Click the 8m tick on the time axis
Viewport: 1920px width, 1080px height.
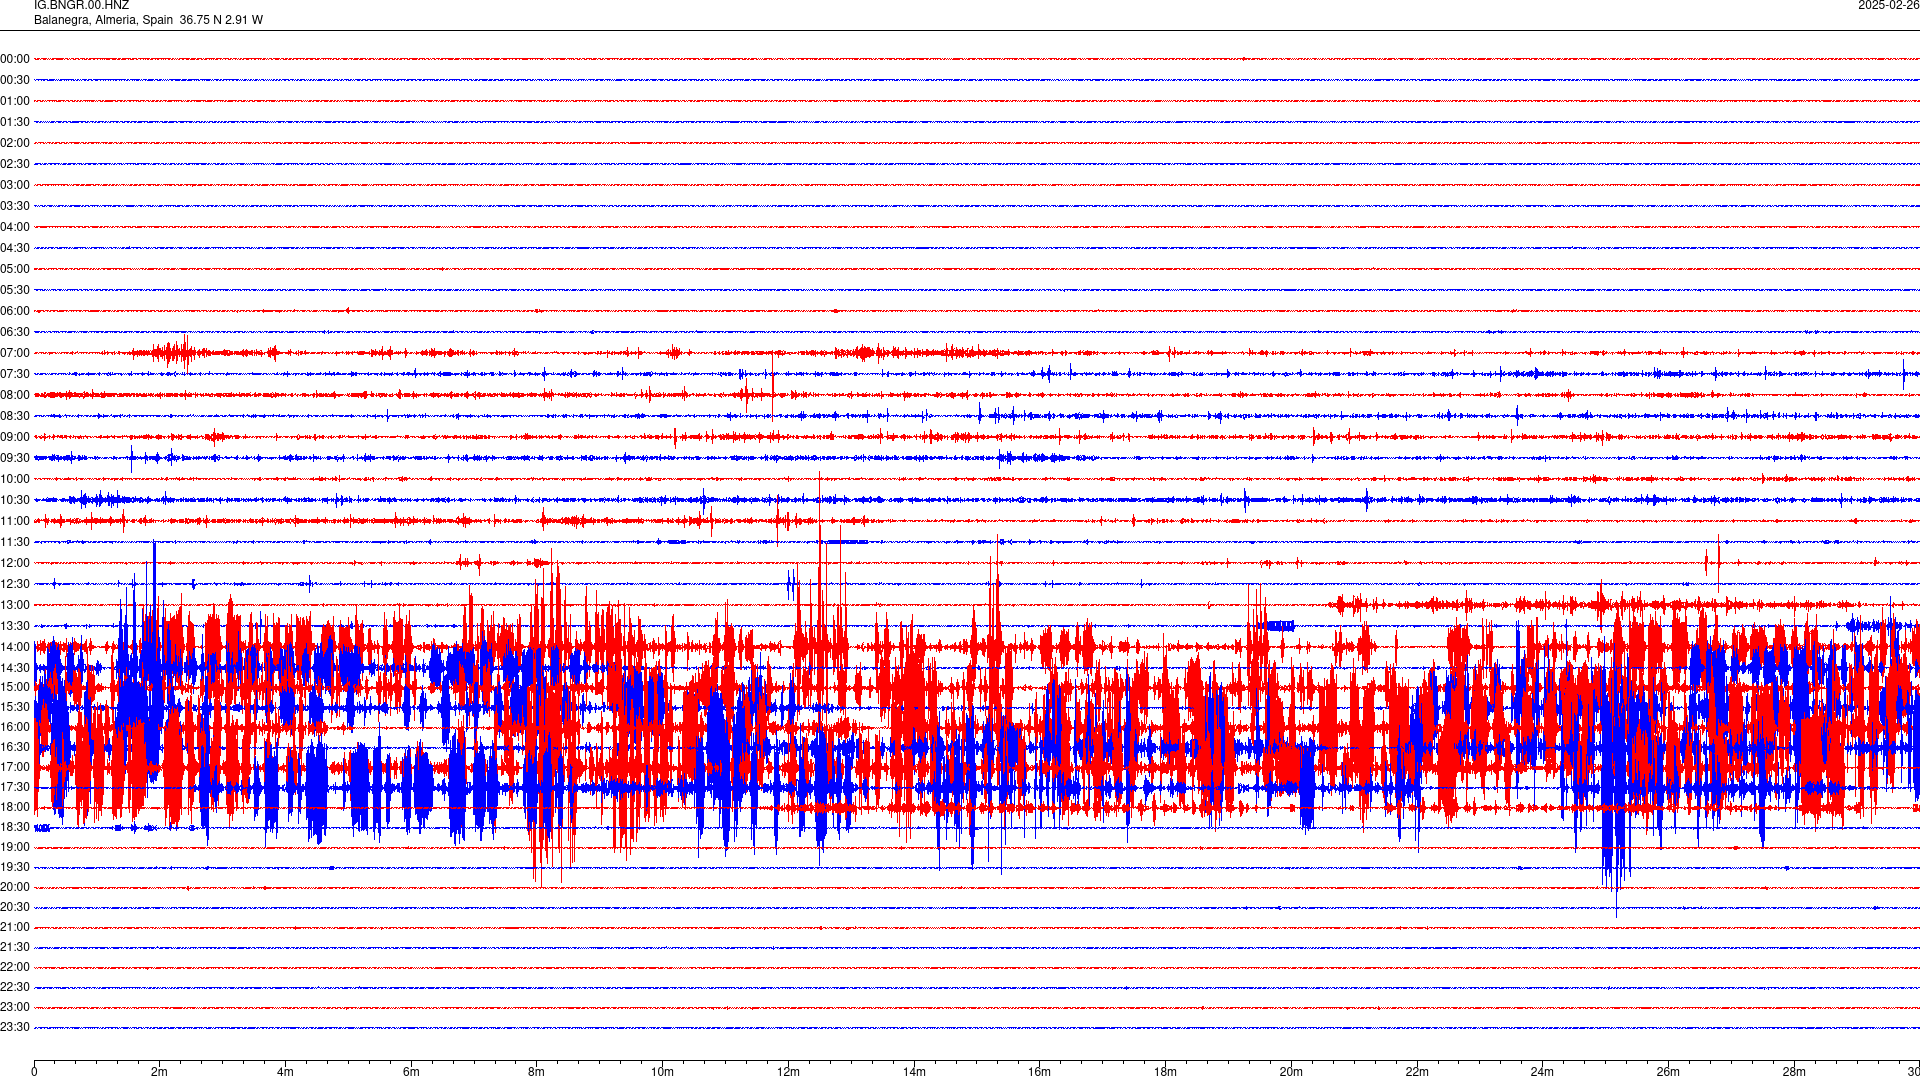pos(537,1072)
